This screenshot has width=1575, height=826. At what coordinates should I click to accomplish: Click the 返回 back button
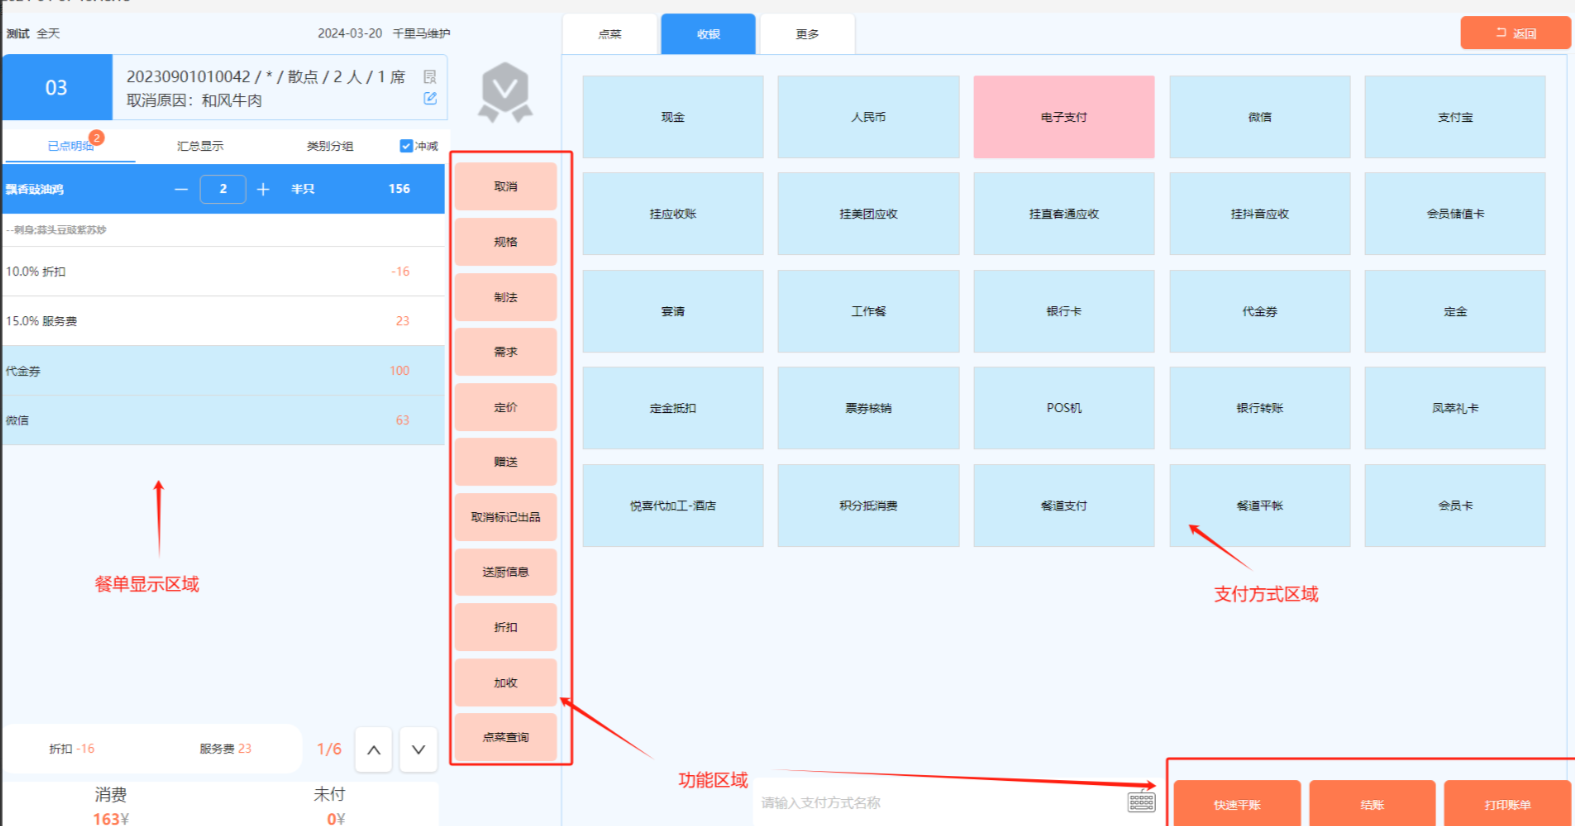pyautogui.click(x=1515, y=33)
